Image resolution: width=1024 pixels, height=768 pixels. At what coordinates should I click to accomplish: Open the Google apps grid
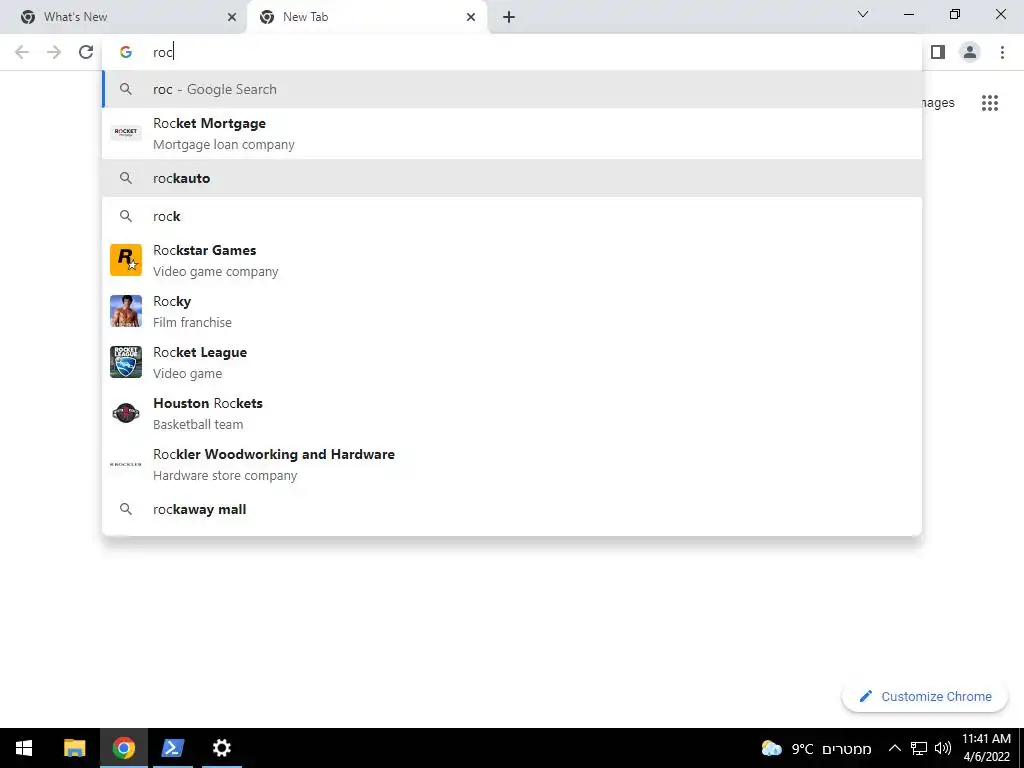(x=990, y=103)
